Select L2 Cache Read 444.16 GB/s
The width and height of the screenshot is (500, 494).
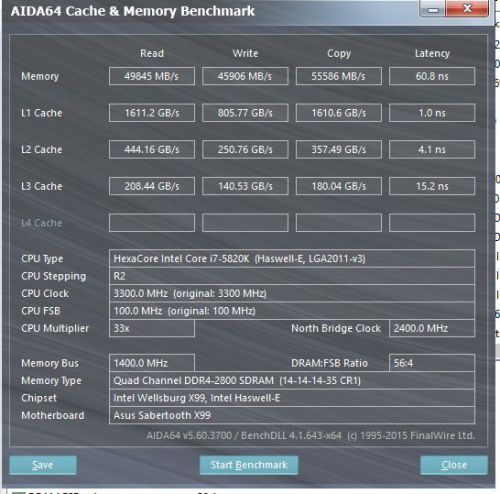pyautogui.click(x=152, y=150)
